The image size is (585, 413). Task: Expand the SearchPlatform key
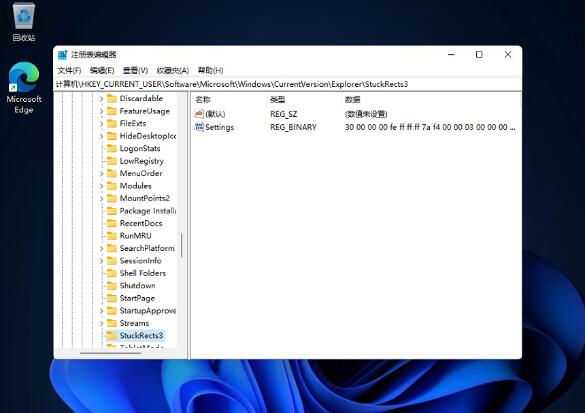coord(101,248)
